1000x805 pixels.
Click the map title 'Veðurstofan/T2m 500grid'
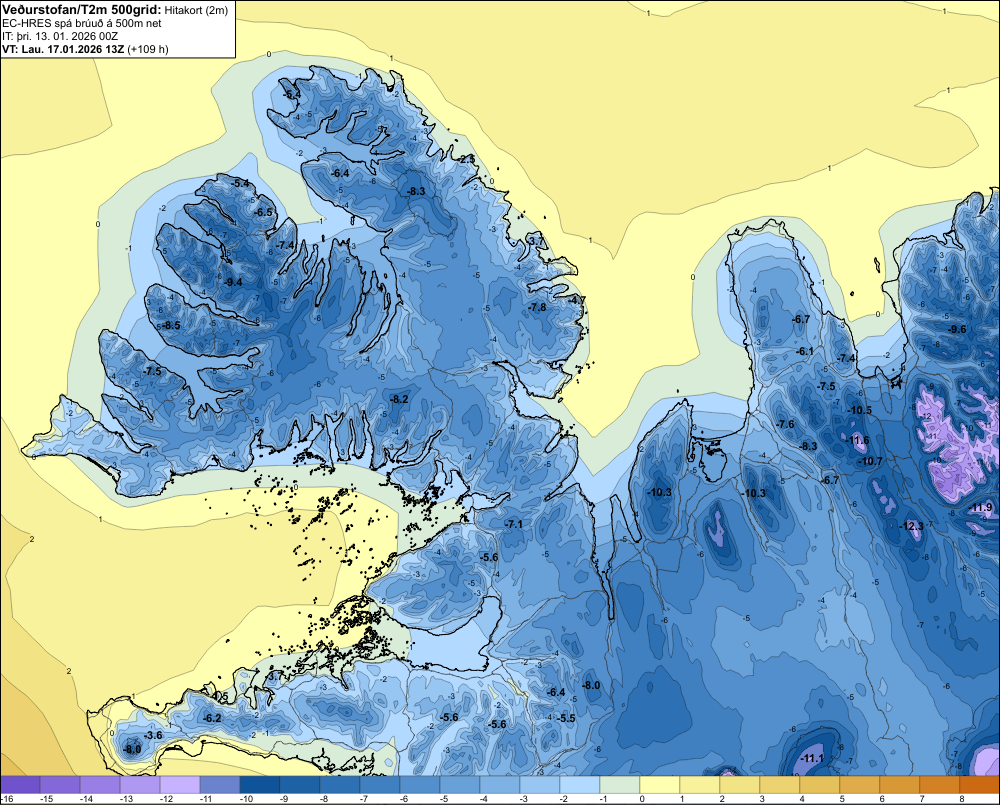coord(81,9)
